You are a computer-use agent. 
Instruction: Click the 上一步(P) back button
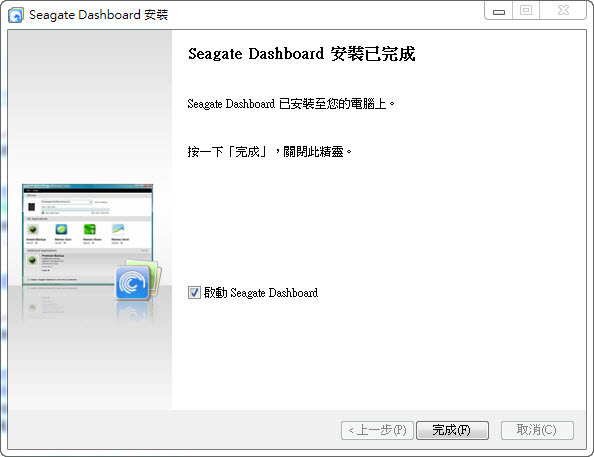coord(377,430)
